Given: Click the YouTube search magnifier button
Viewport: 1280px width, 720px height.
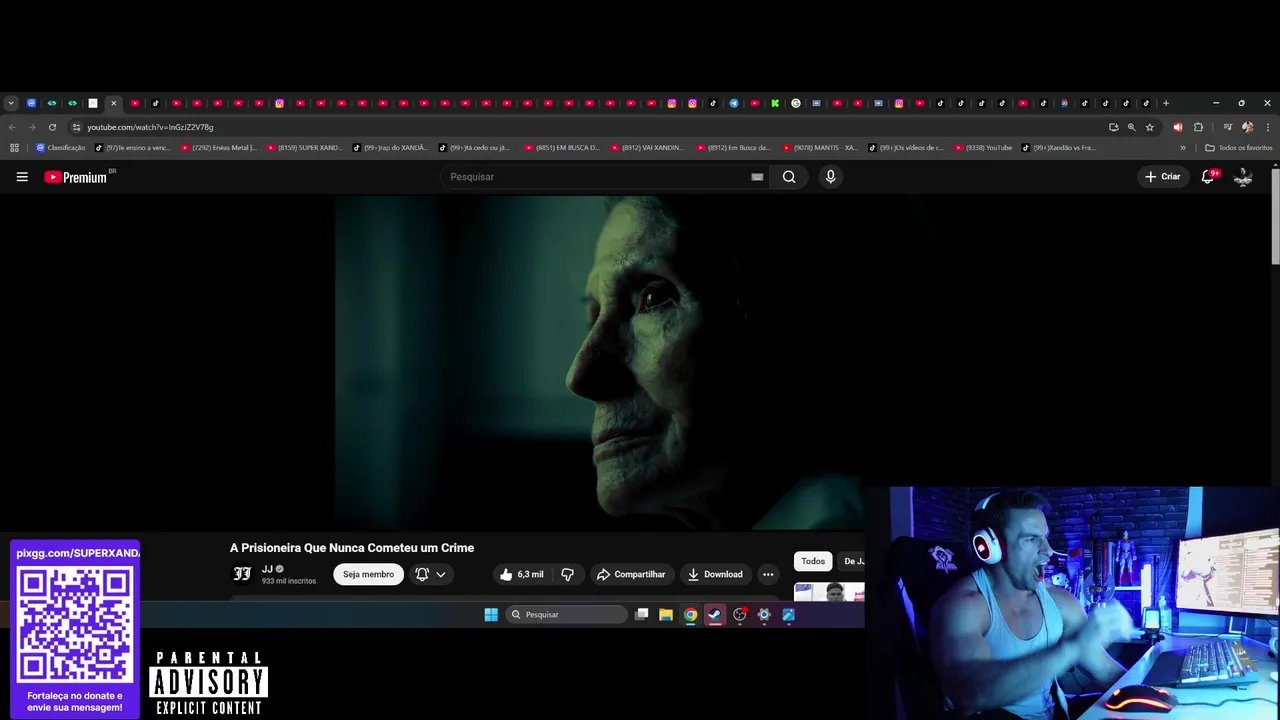Looking at the screenshot, I should [x=789, y=177].
